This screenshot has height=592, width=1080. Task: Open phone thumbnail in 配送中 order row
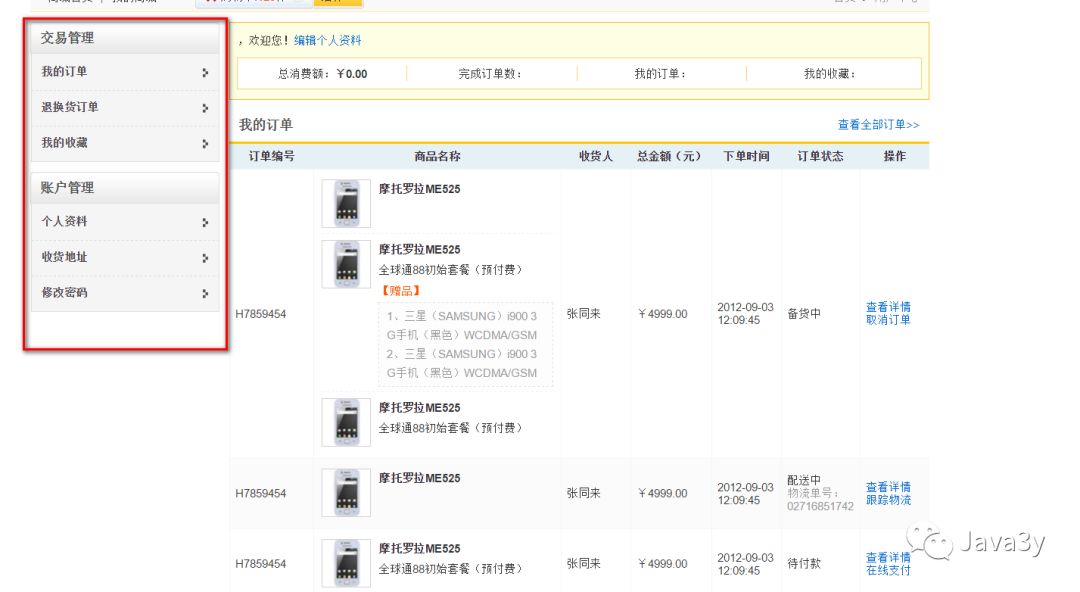point(346,493)
